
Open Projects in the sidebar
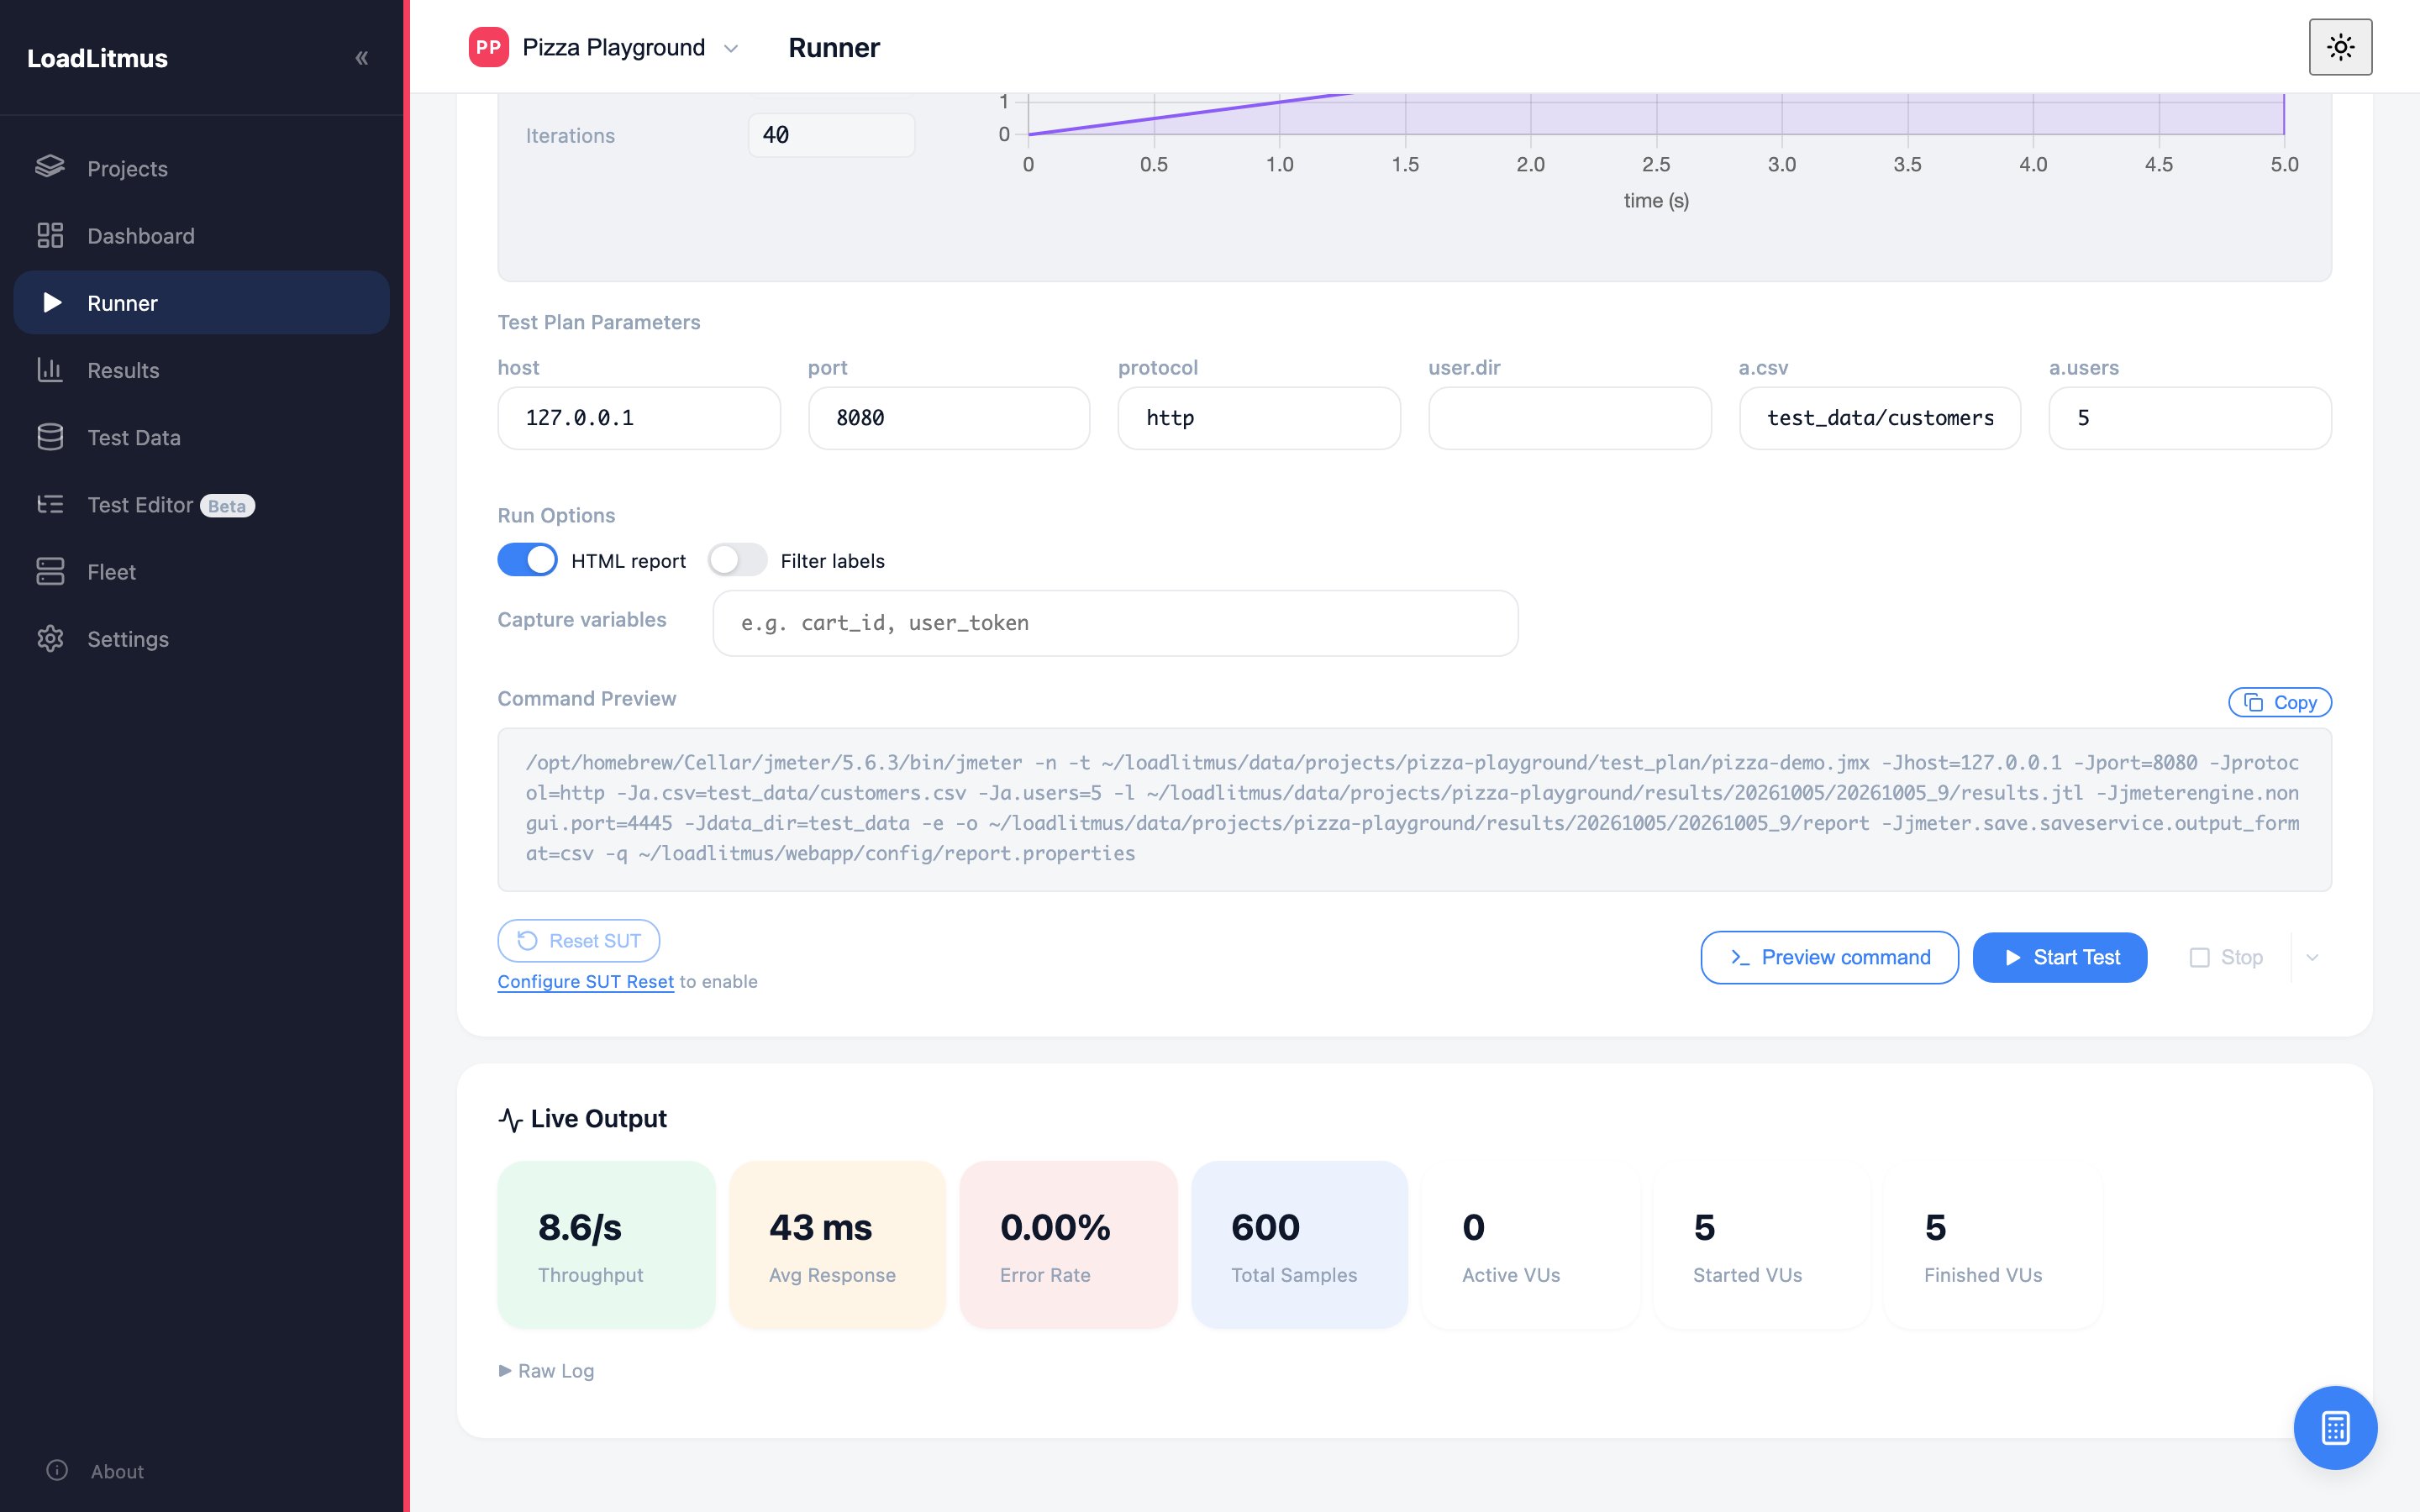201,168
